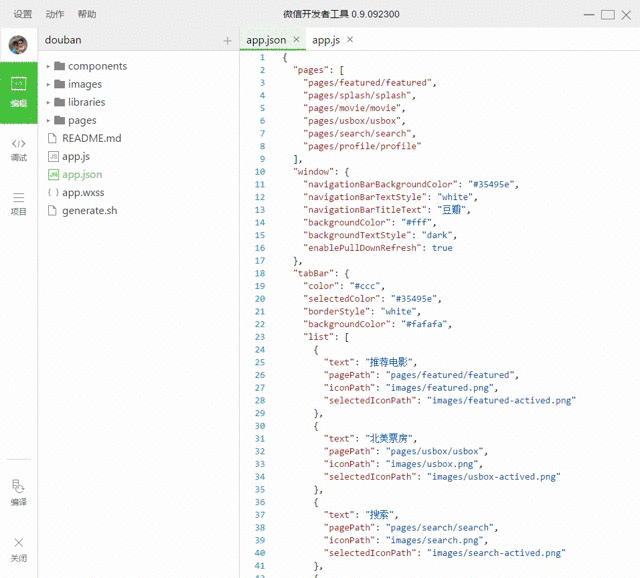Click the "pages/movie/movie" string on line 5
The width and height of the screenshot is (640, 578).
[352, 108]
